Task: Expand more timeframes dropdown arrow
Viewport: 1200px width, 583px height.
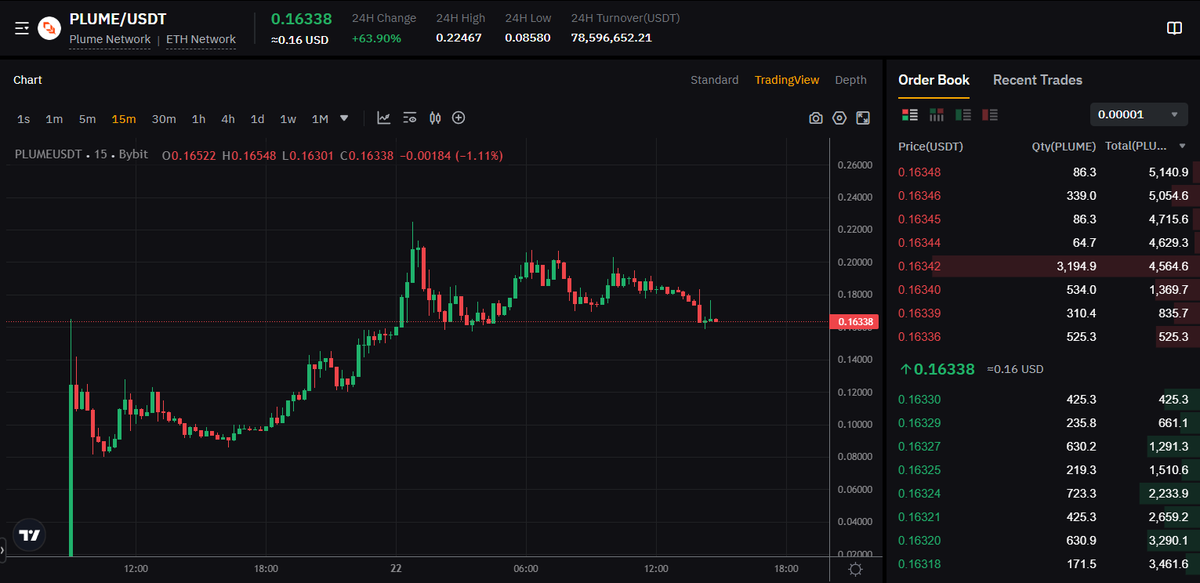Action: (344, 118)
